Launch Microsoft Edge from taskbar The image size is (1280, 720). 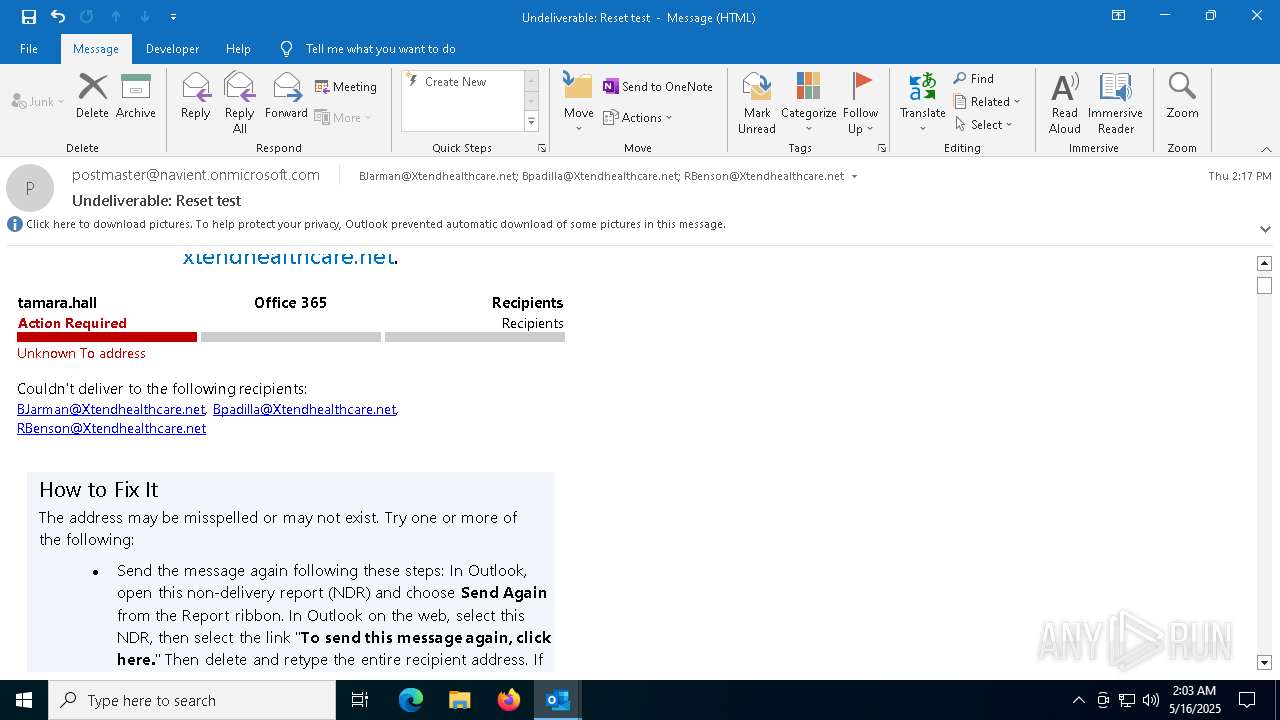click(411, 700)
